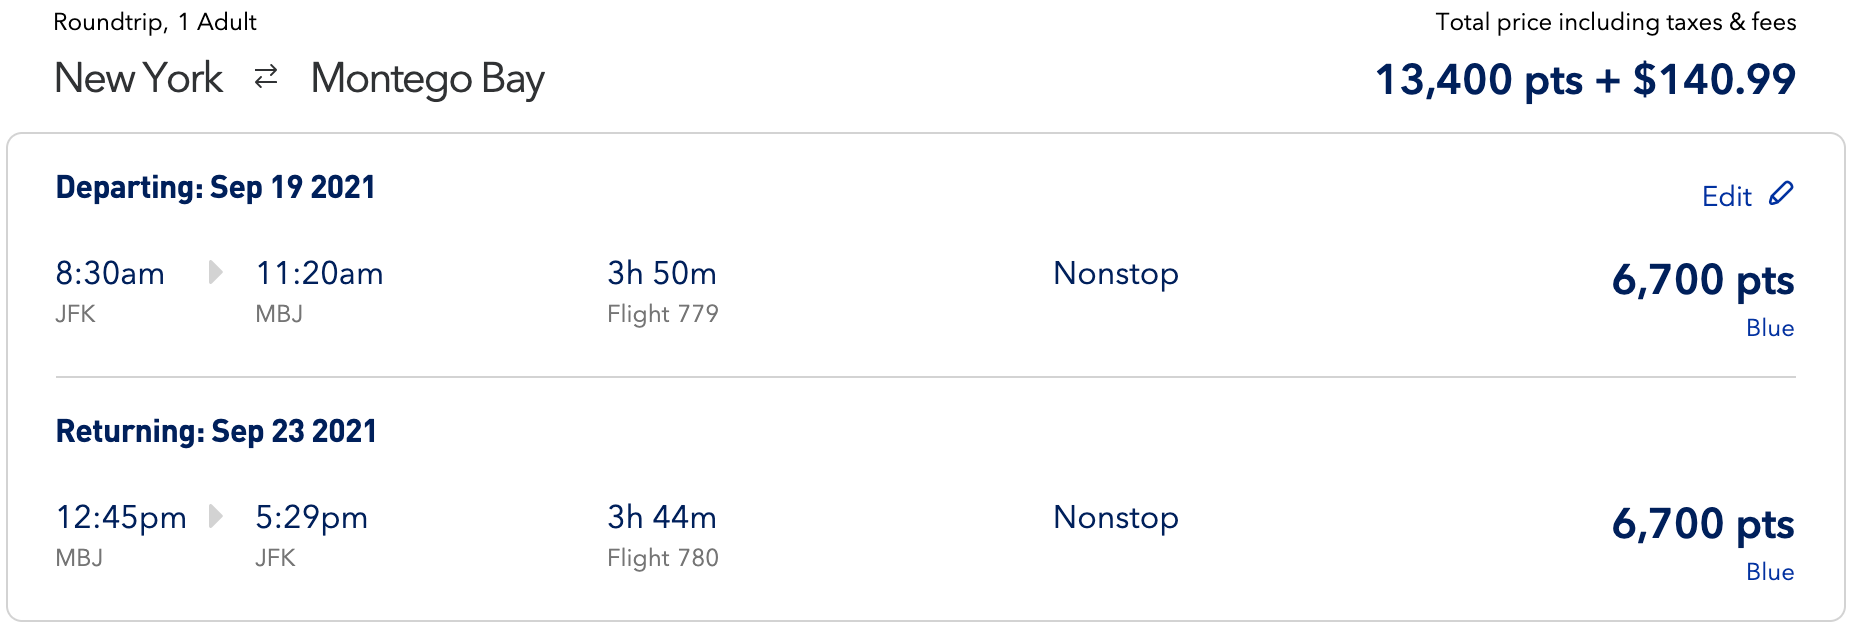This screenshot has height=630, width=1854.
Task: Click the 3h 50m duration text
Action: tap(661, 273)
